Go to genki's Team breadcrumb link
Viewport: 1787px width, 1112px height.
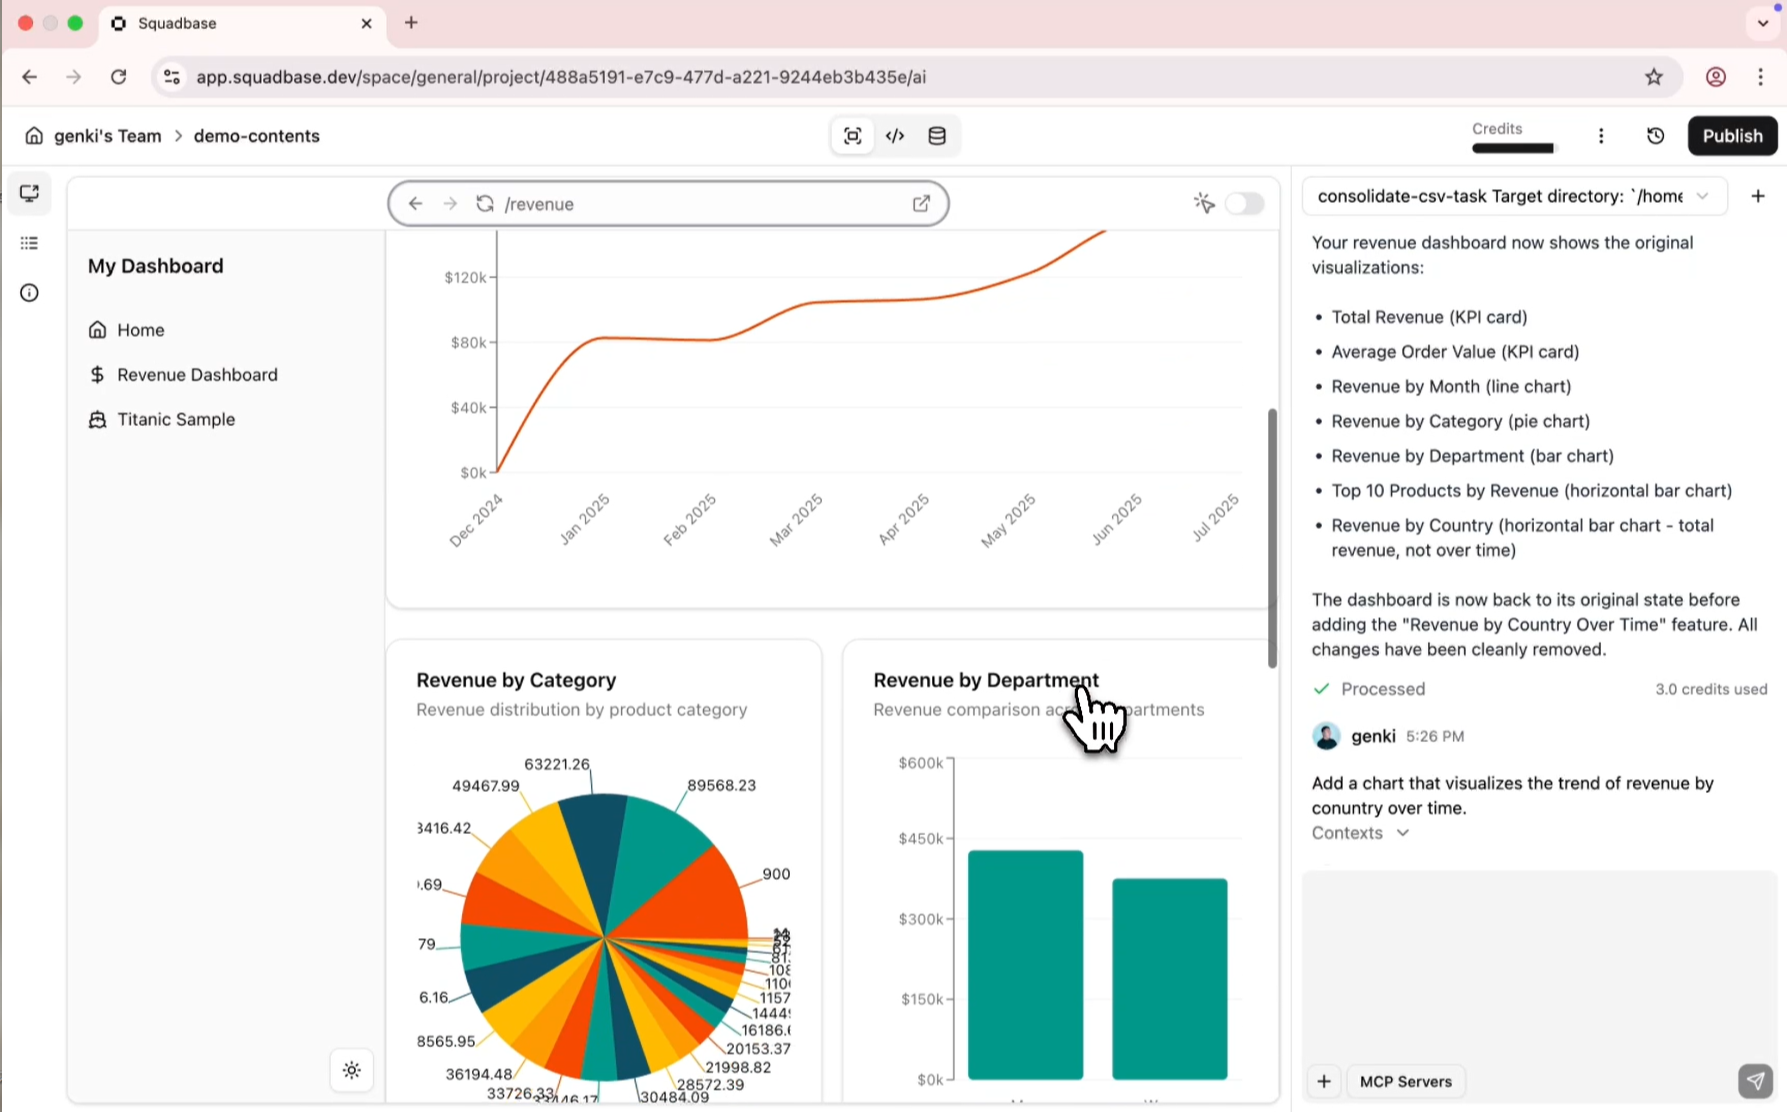pos(107,136)
